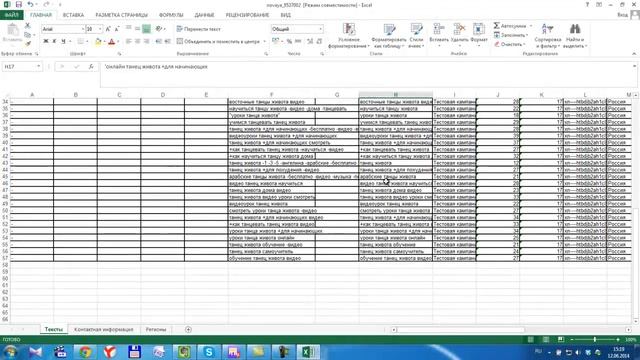Open the Очистить clear command

(509, 44)
